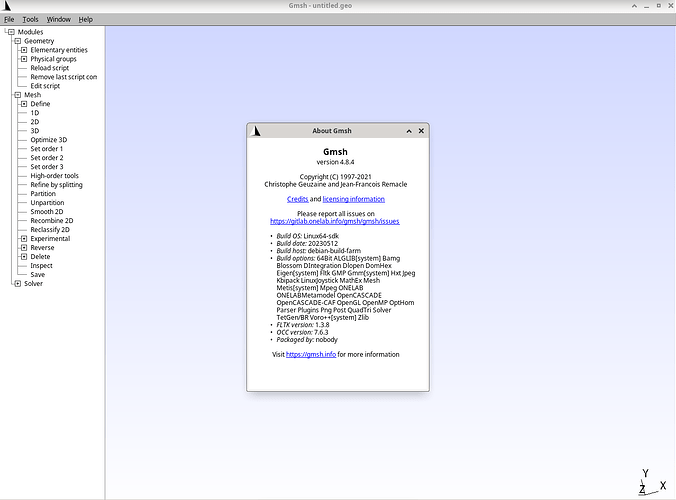Open the Help menu
The height and width of the screenshot is (500, 676).
[86, 19]
